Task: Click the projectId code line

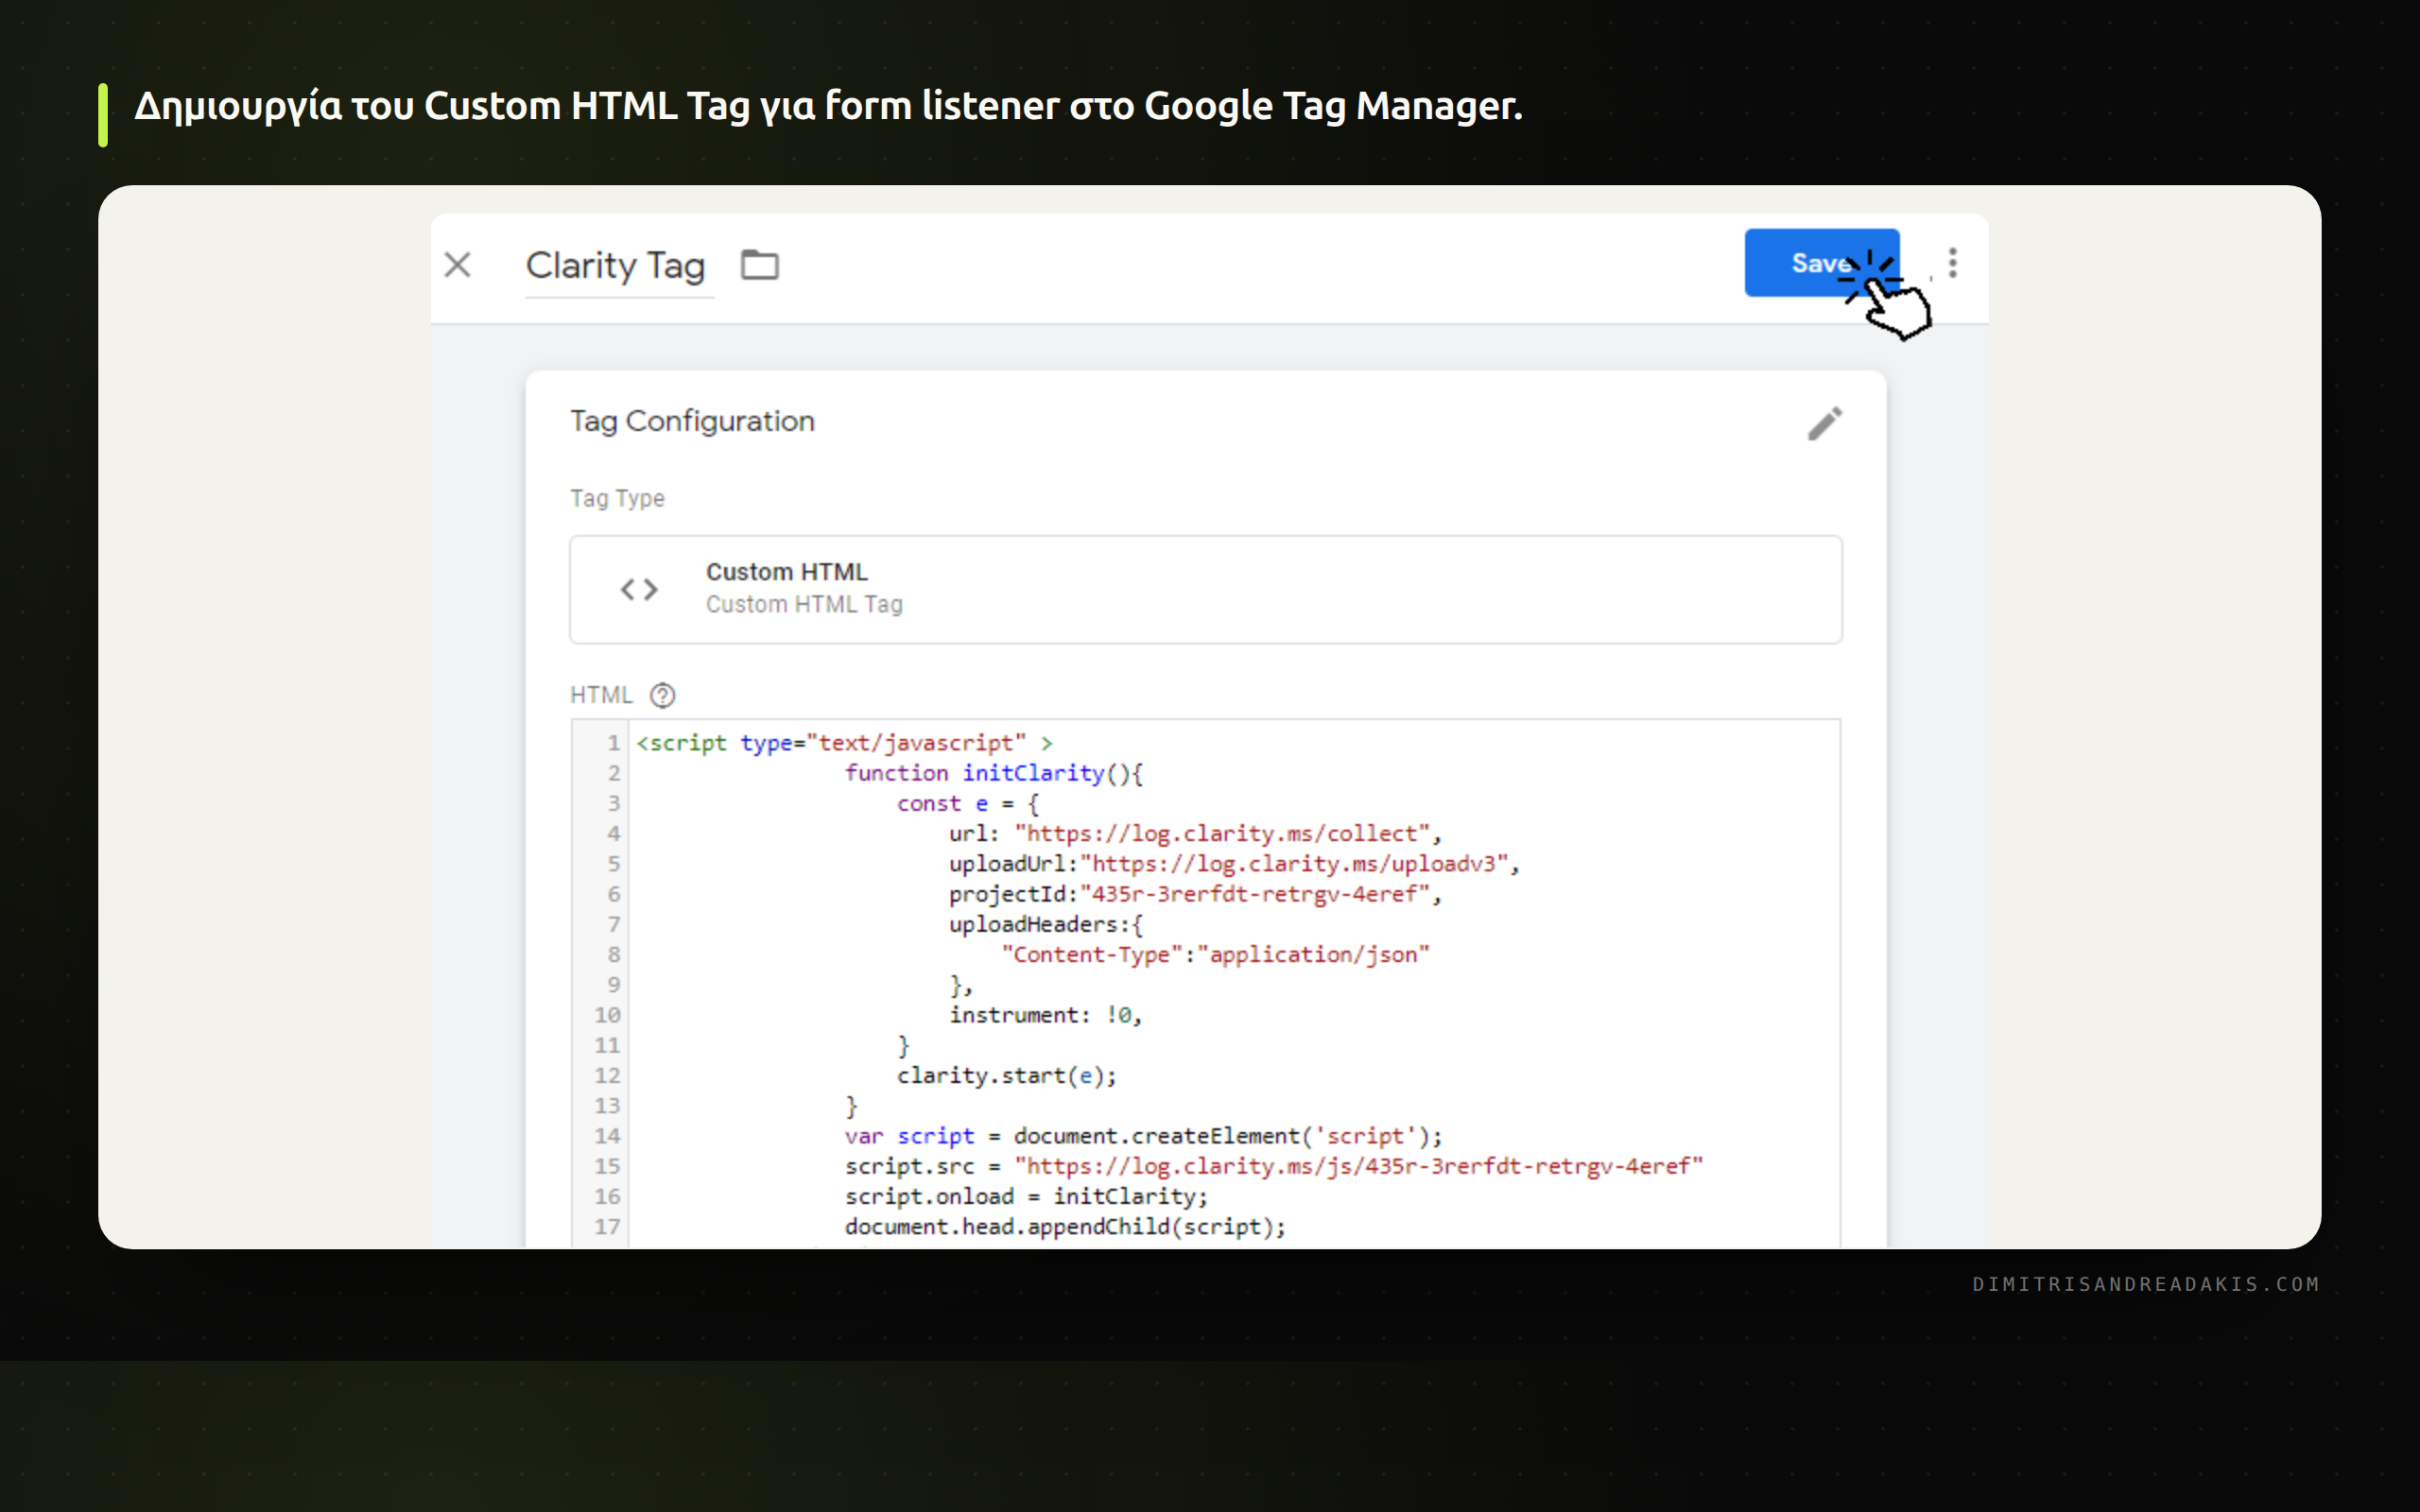Action: 1195,894
